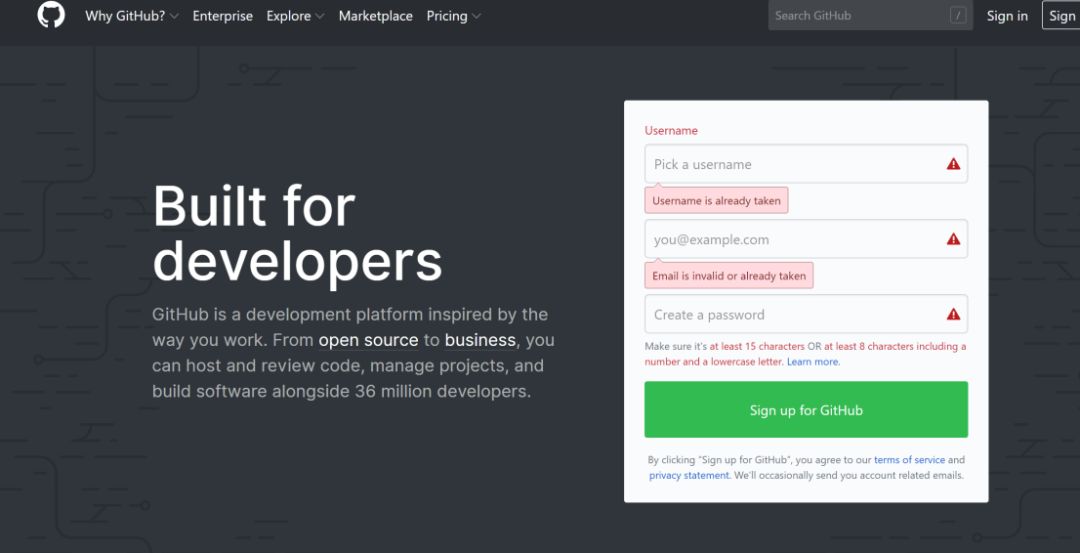
Task: Click the you@example.com email field
Action: (x=806, y=239)
